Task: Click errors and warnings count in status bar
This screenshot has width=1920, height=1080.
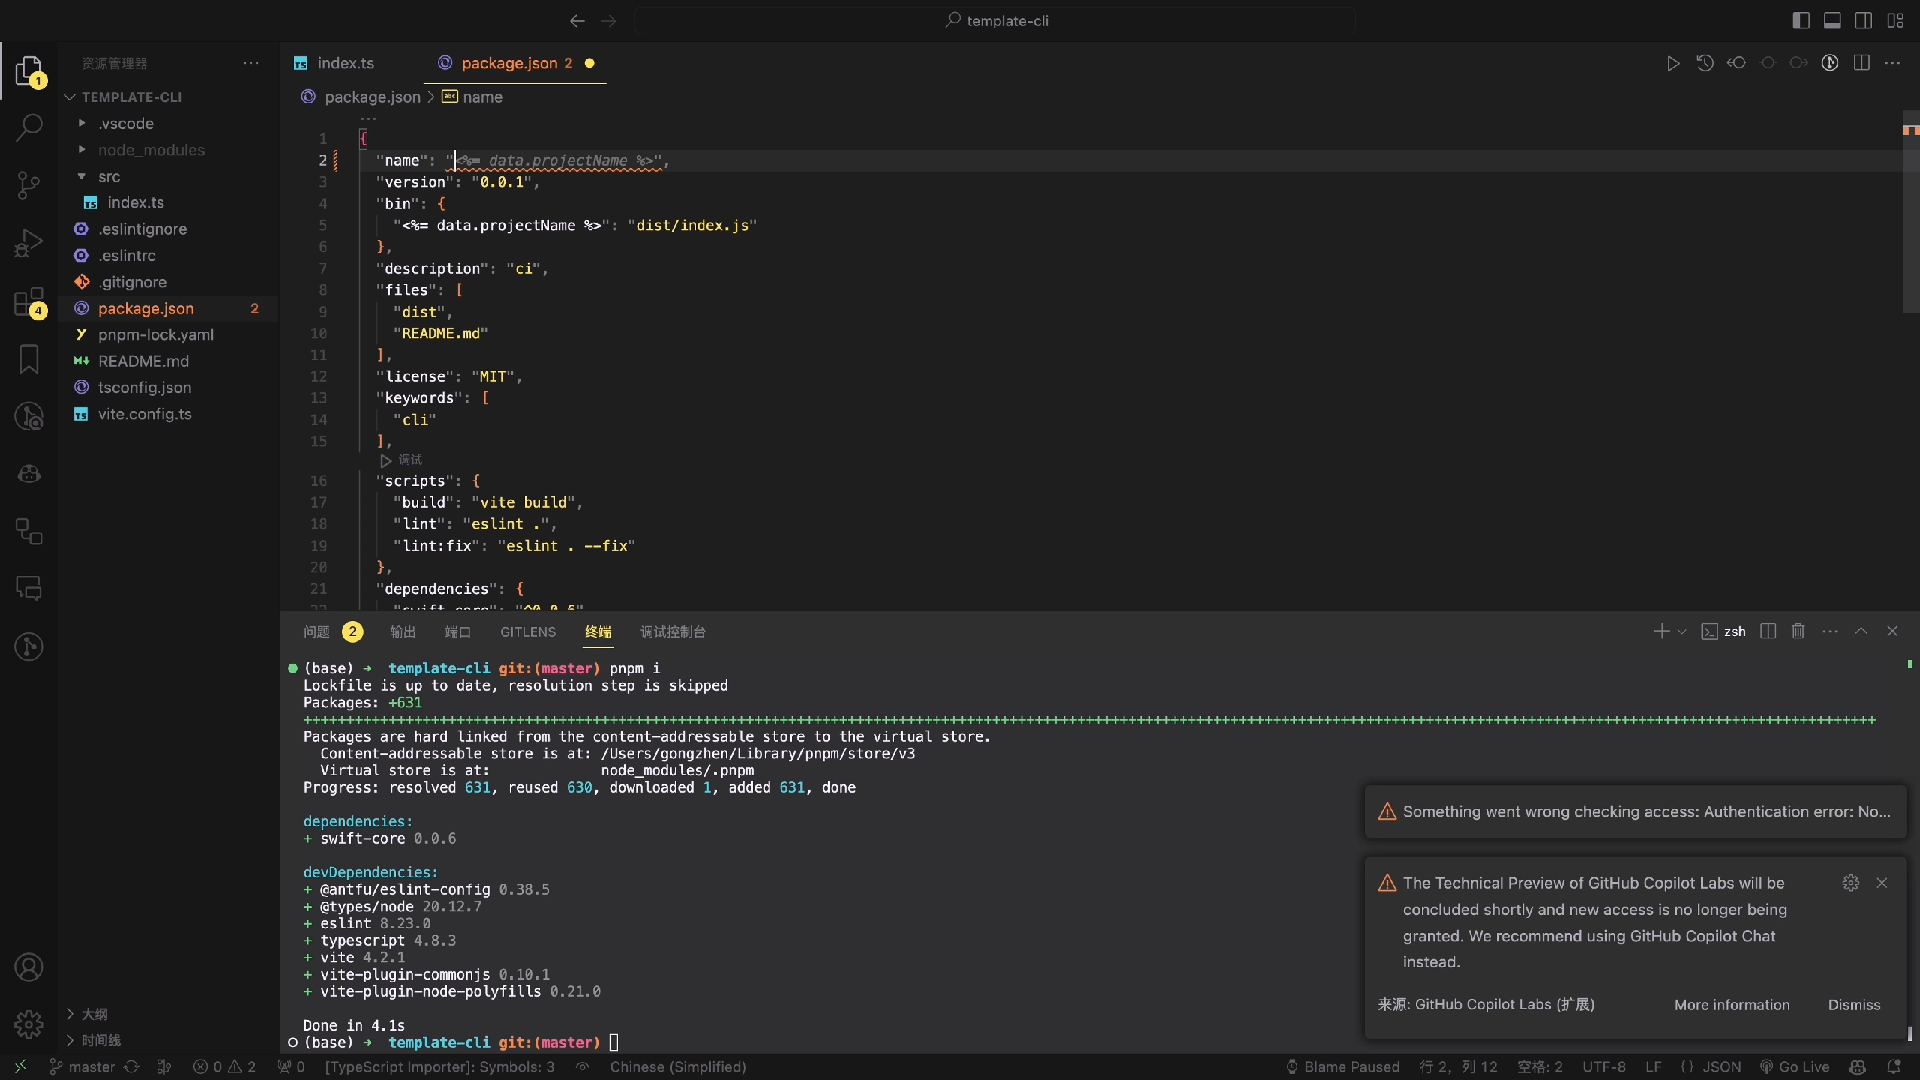Action: 224,1067
